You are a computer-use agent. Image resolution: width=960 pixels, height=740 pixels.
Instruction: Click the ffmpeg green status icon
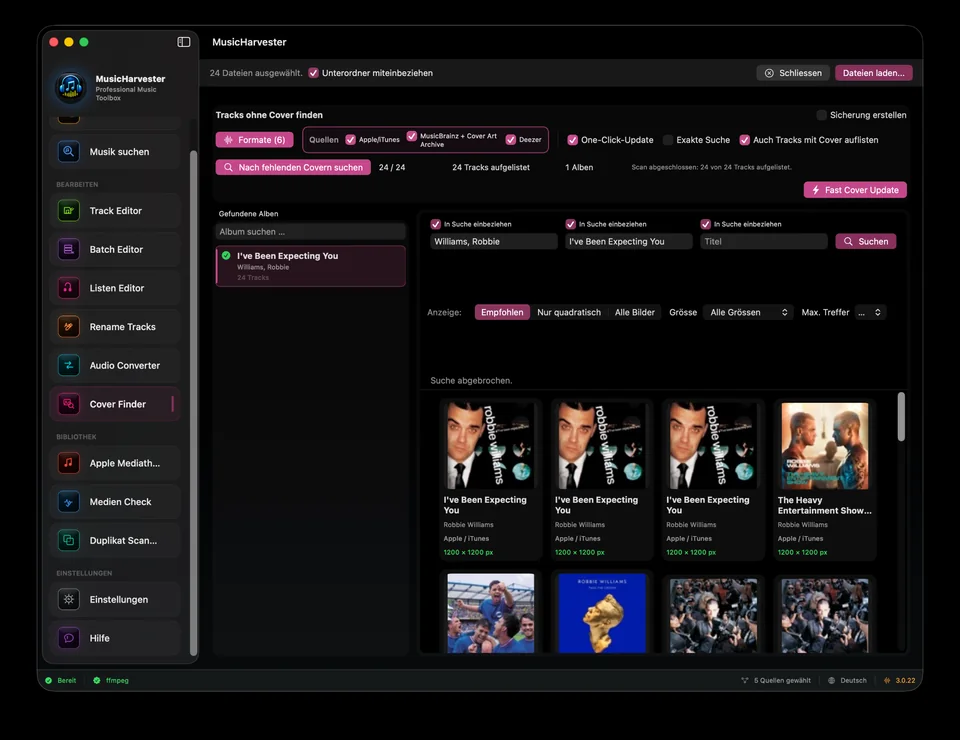coord(97,680)
